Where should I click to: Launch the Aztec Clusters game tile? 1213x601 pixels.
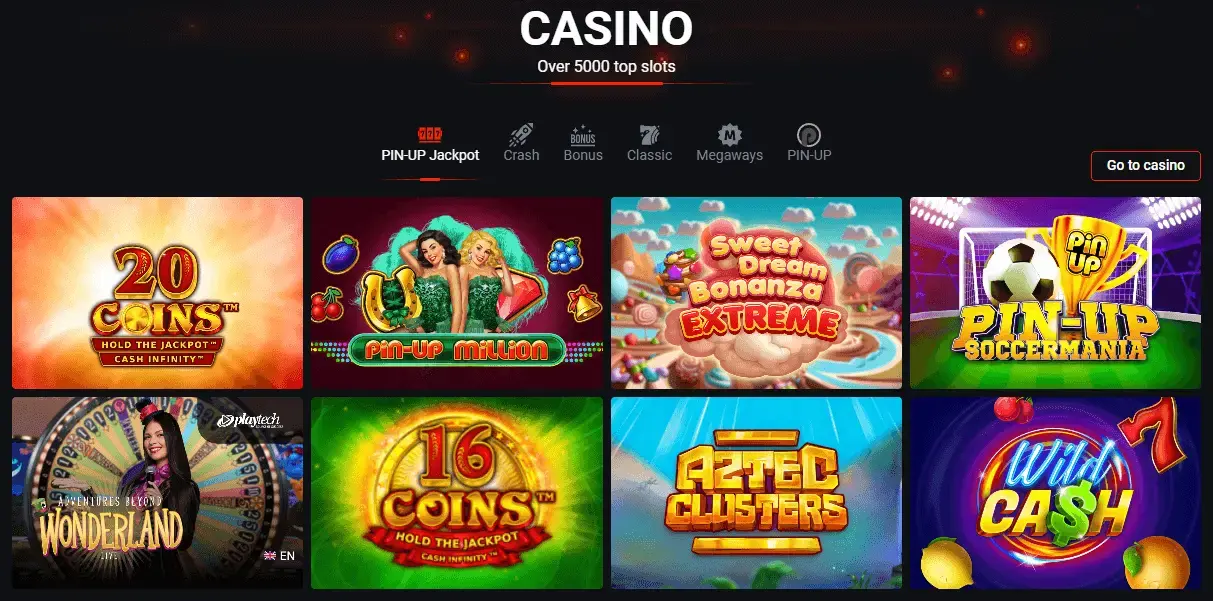pos(756,493)
